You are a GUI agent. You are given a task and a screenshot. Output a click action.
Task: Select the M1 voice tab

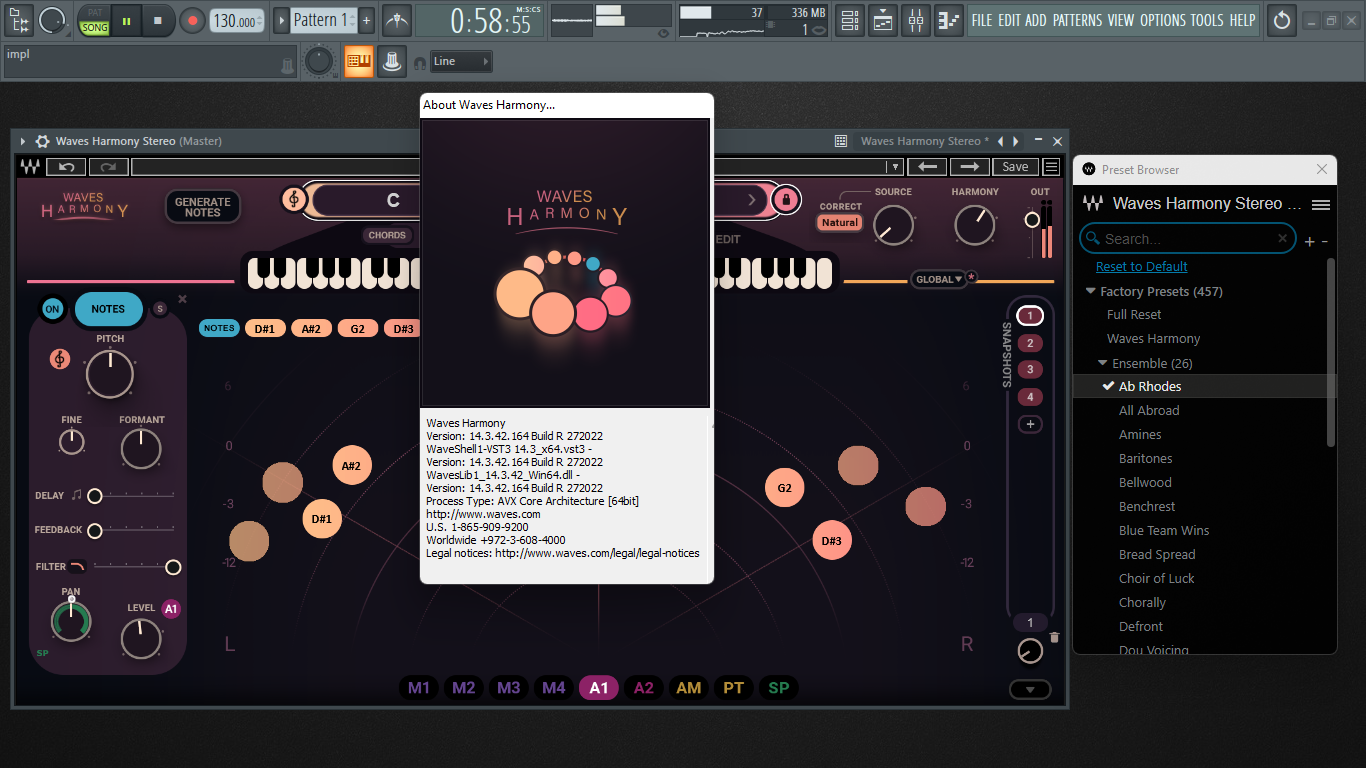tap(418, 688)
